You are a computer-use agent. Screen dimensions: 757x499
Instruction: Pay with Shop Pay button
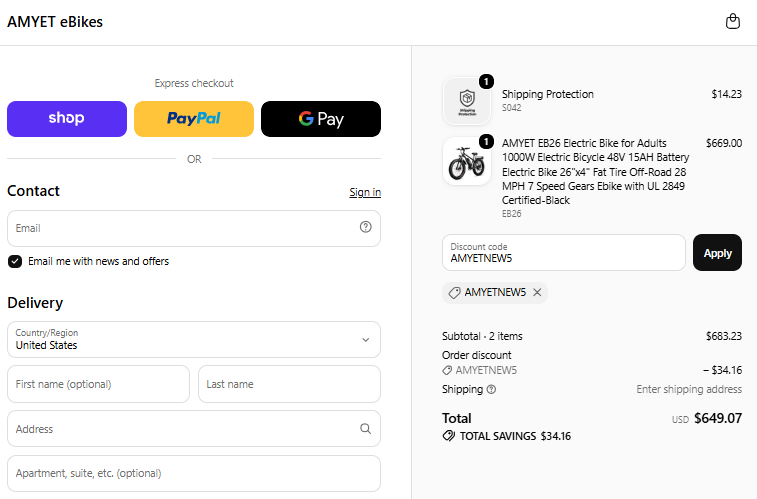[67, 119]
